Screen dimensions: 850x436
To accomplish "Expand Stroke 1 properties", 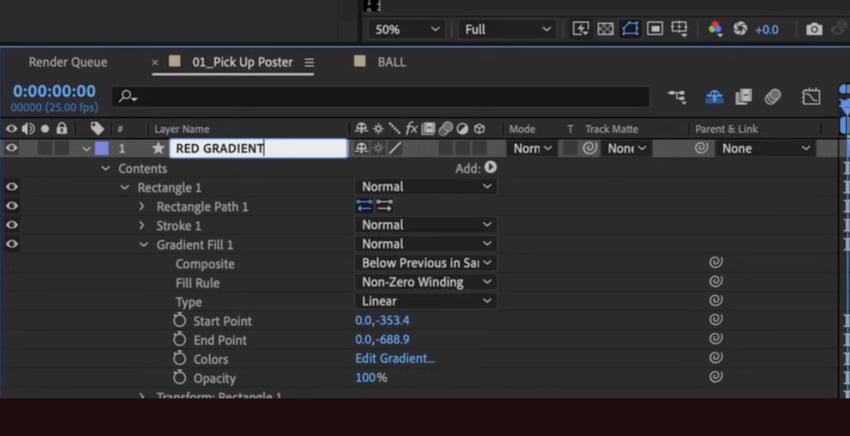I will coord(142,226).
